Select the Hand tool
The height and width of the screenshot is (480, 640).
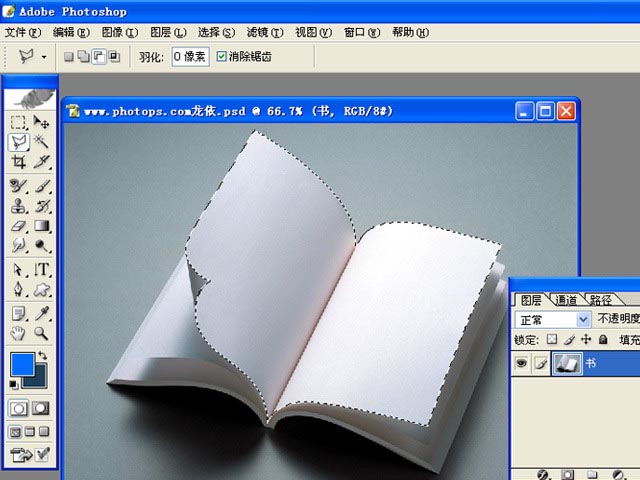[19, 333]
